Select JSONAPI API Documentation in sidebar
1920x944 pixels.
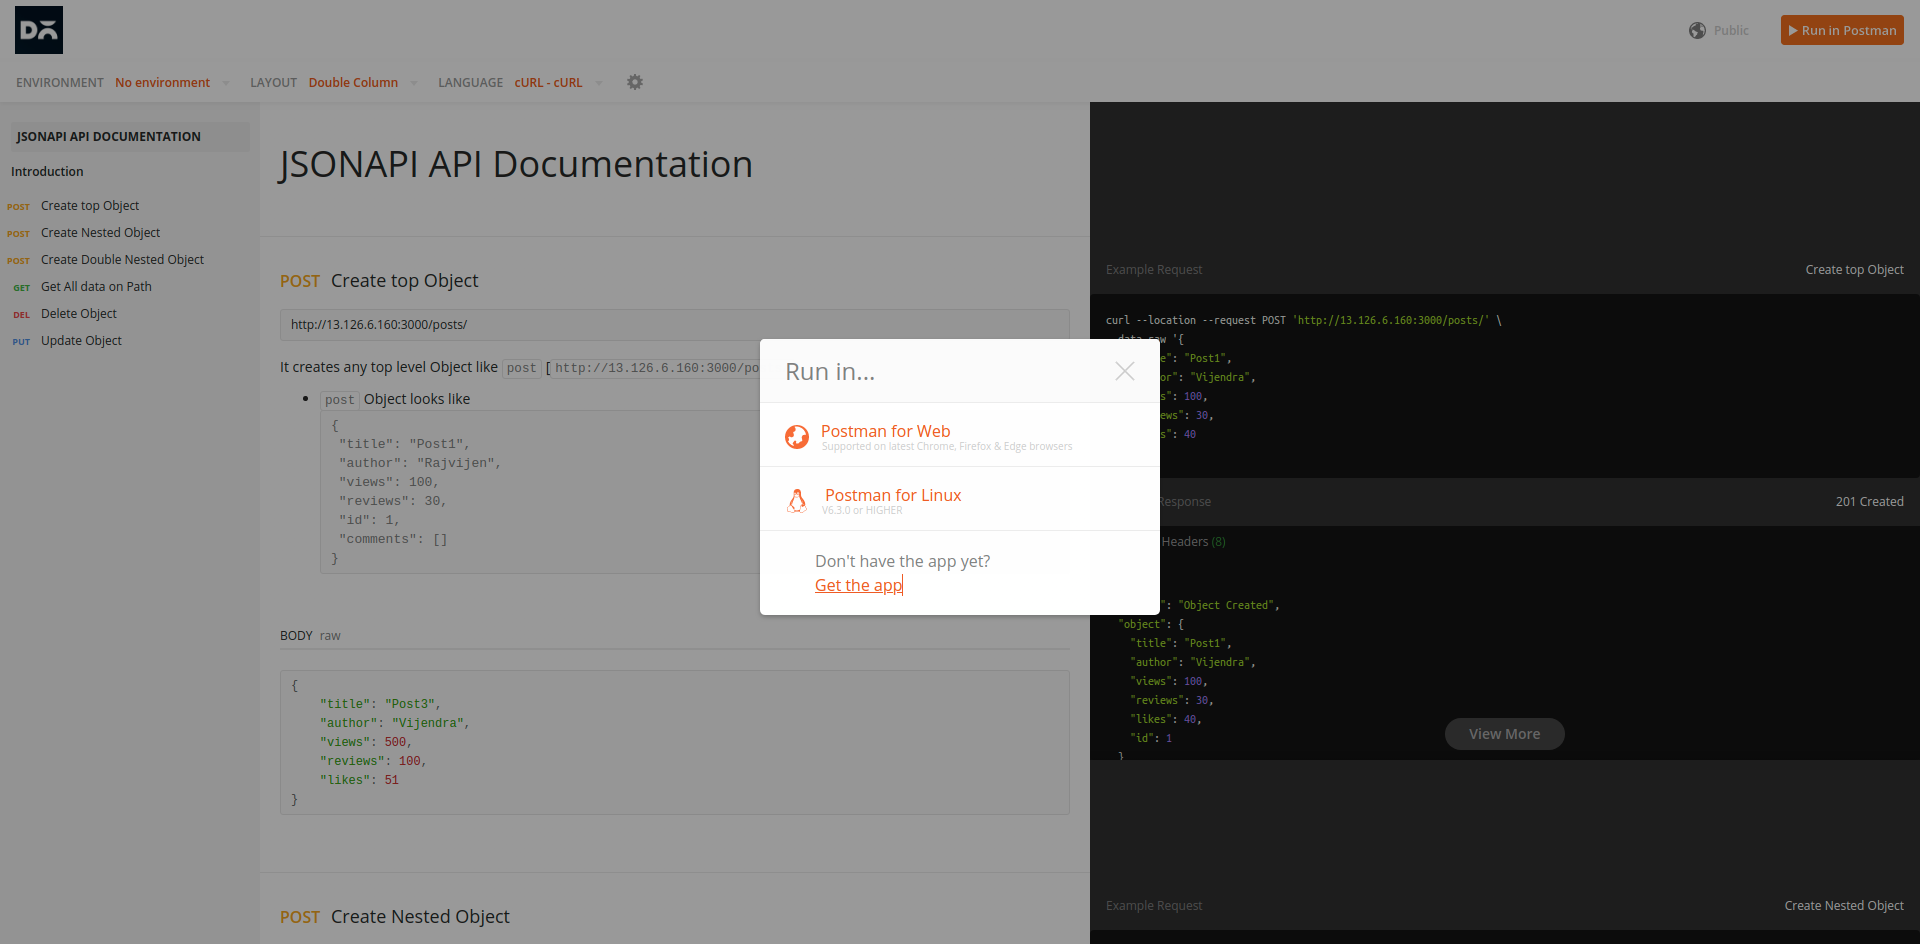(x=130, y=137)
